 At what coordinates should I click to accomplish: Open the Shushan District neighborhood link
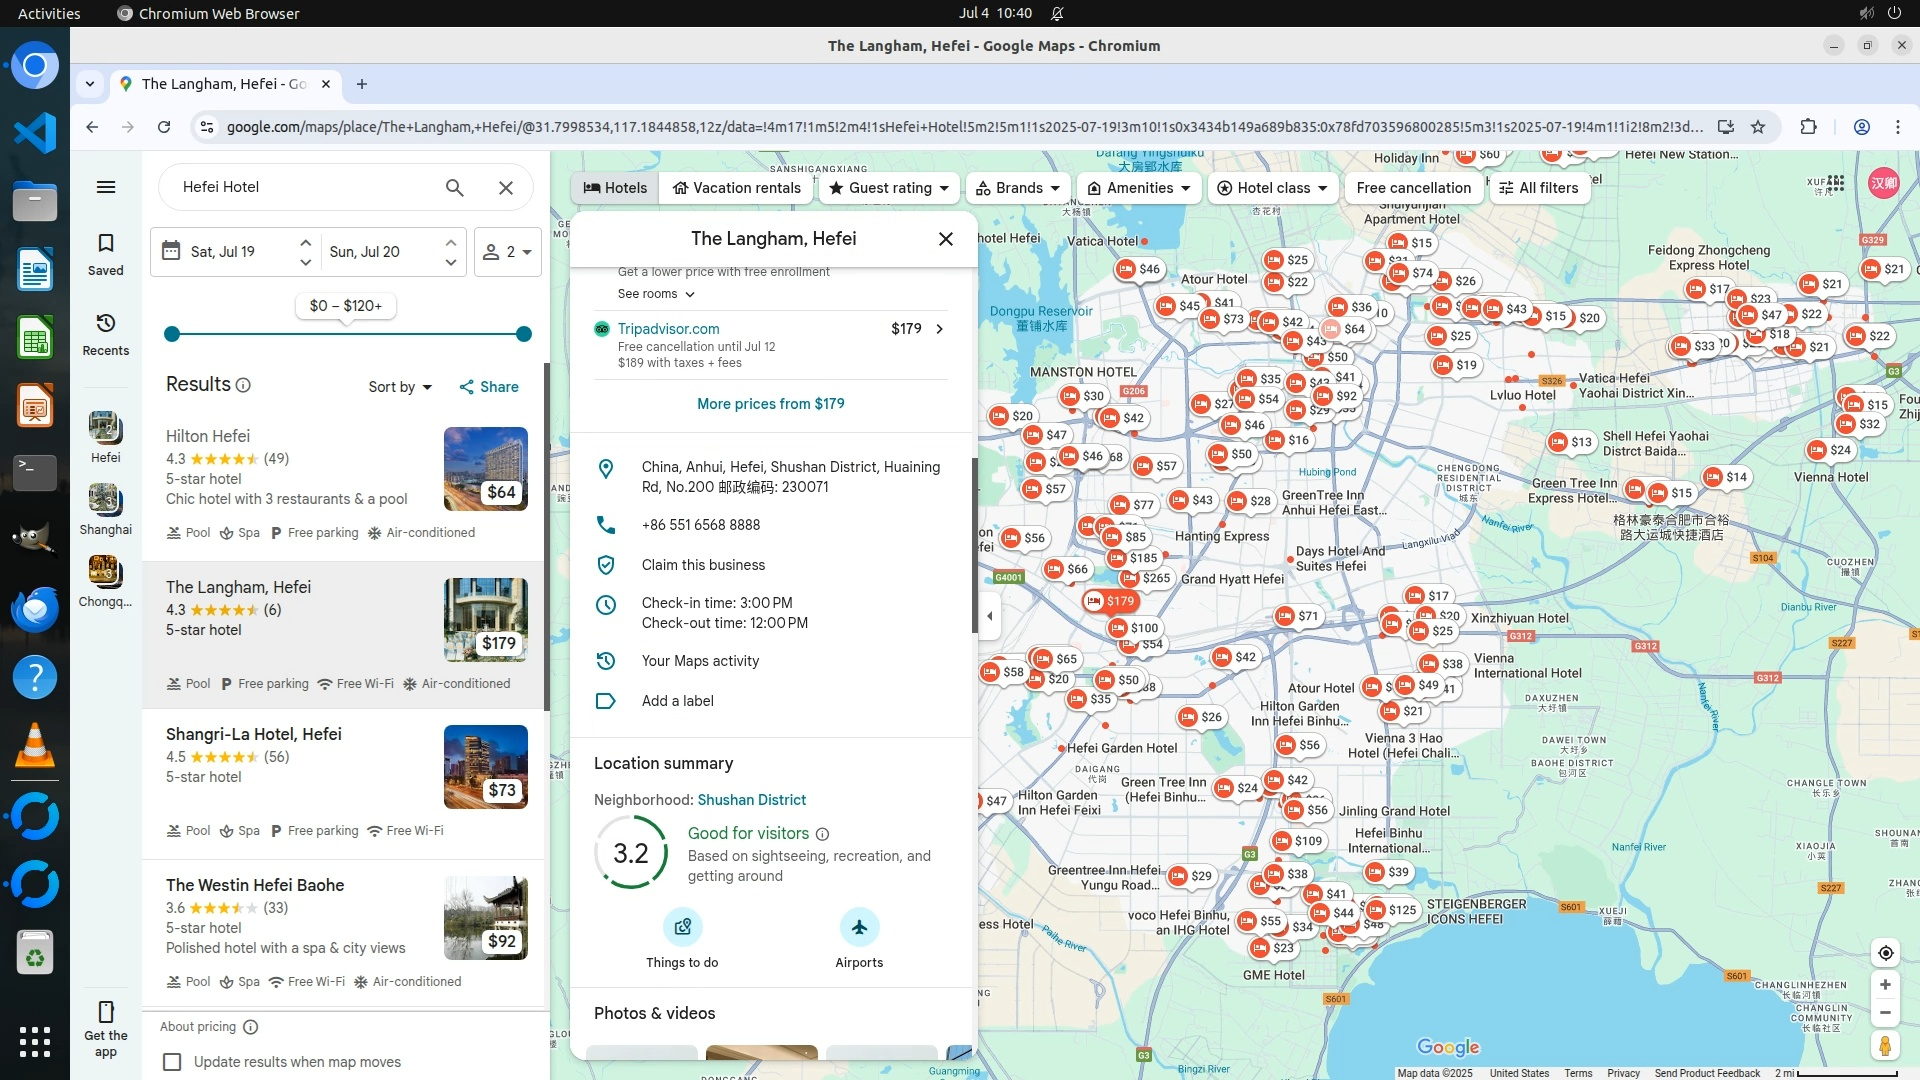point(751,800)
